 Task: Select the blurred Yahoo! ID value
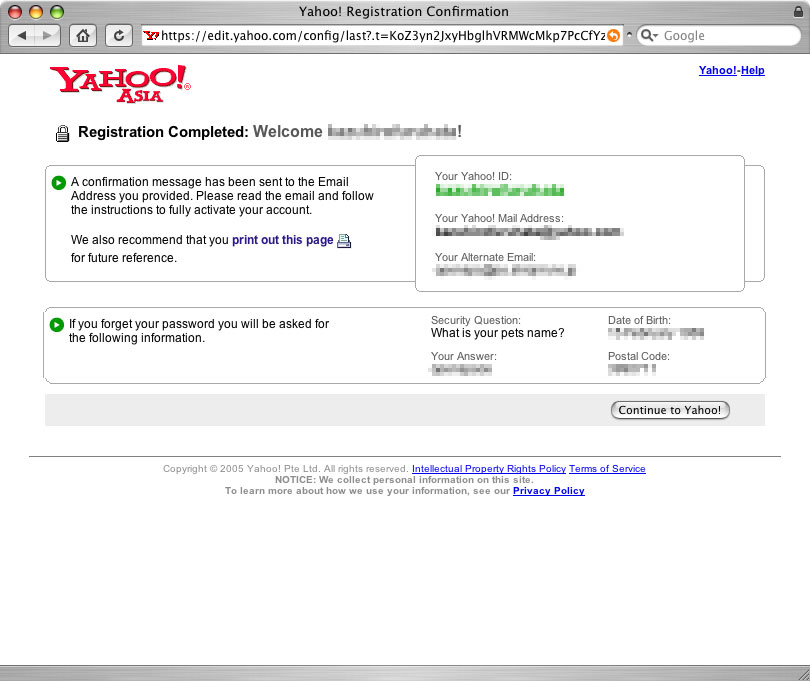click(500, 191)
